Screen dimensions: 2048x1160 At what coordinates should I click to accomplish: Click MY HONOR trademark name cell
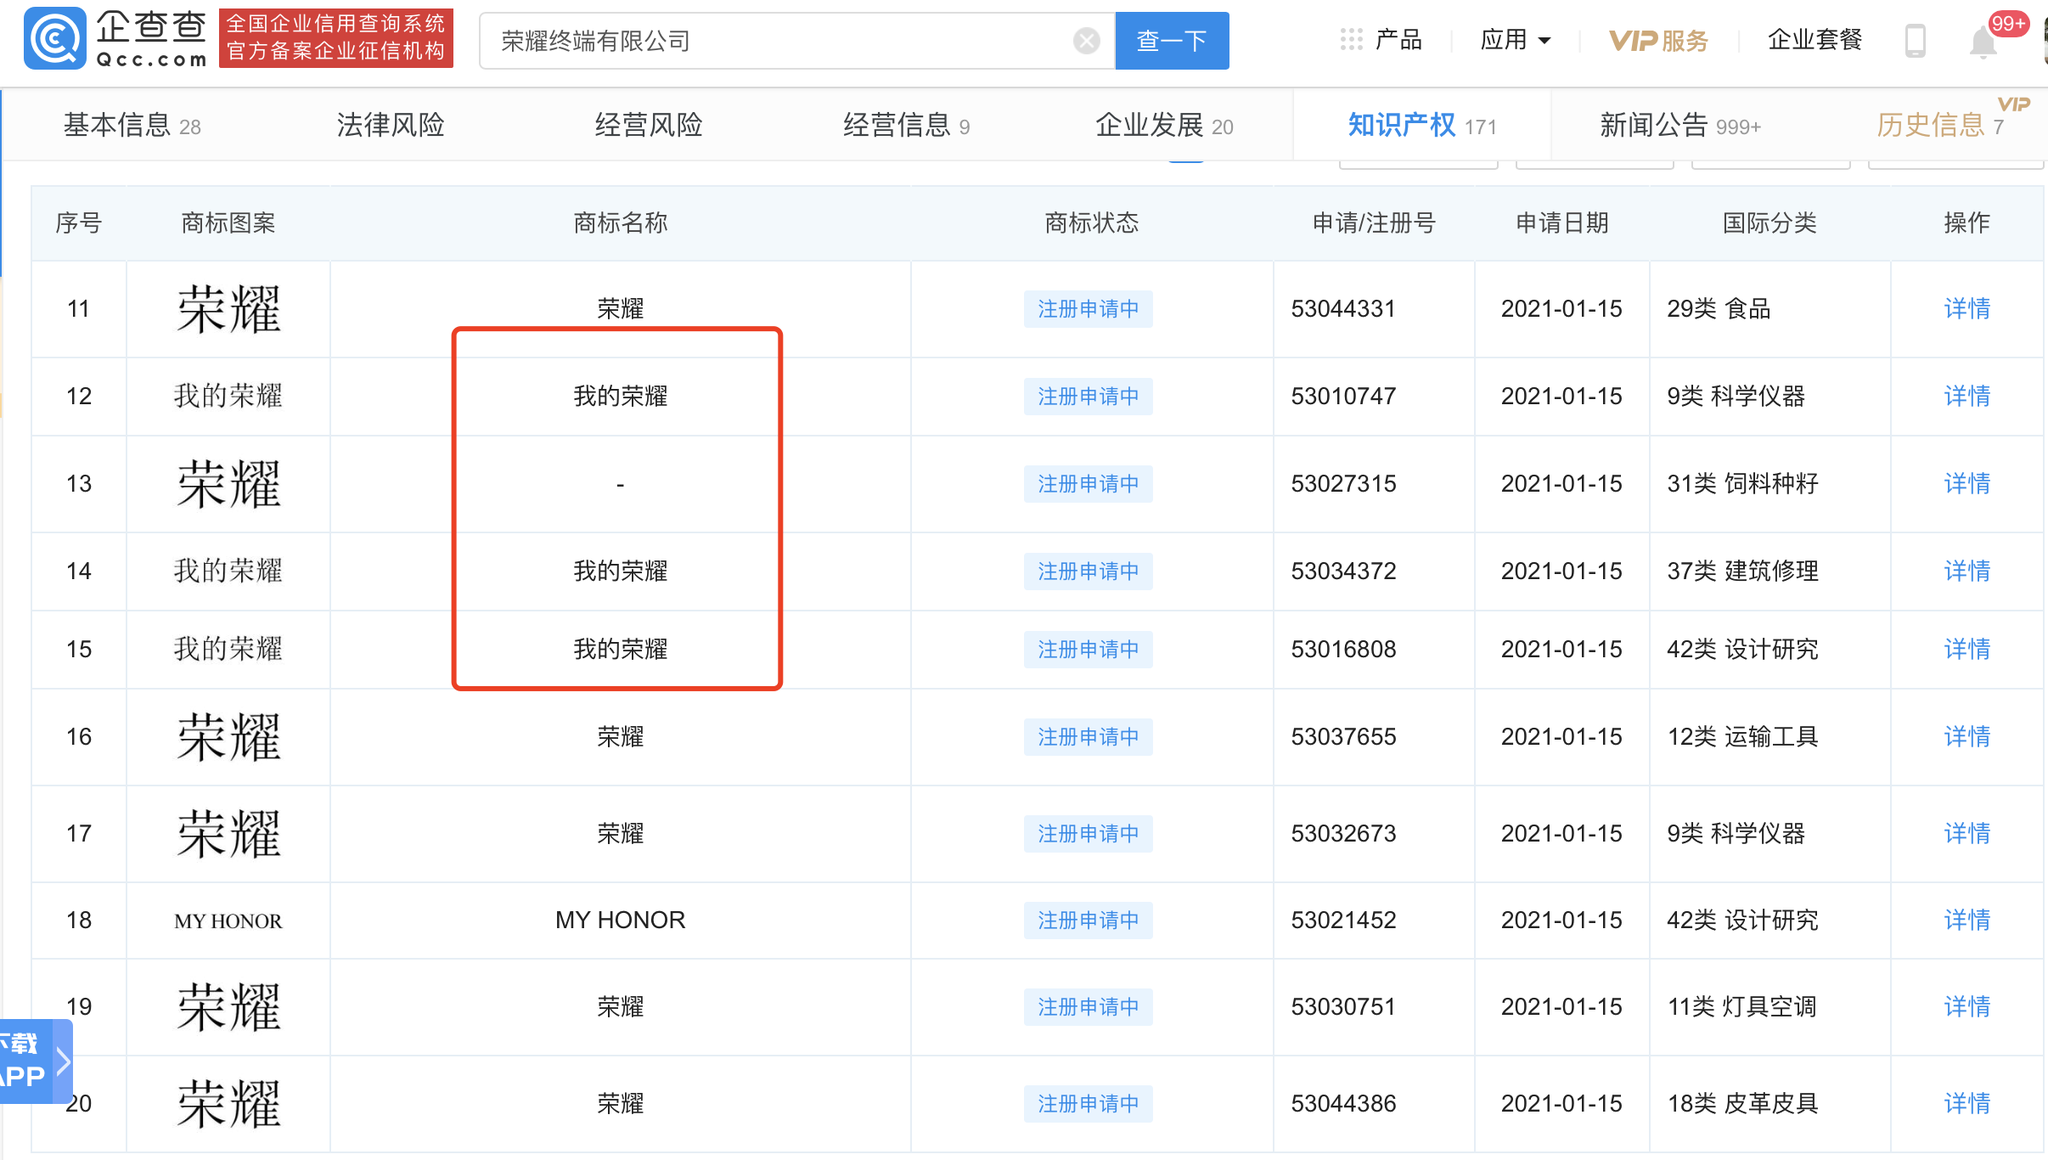click(x=620, y=920)
